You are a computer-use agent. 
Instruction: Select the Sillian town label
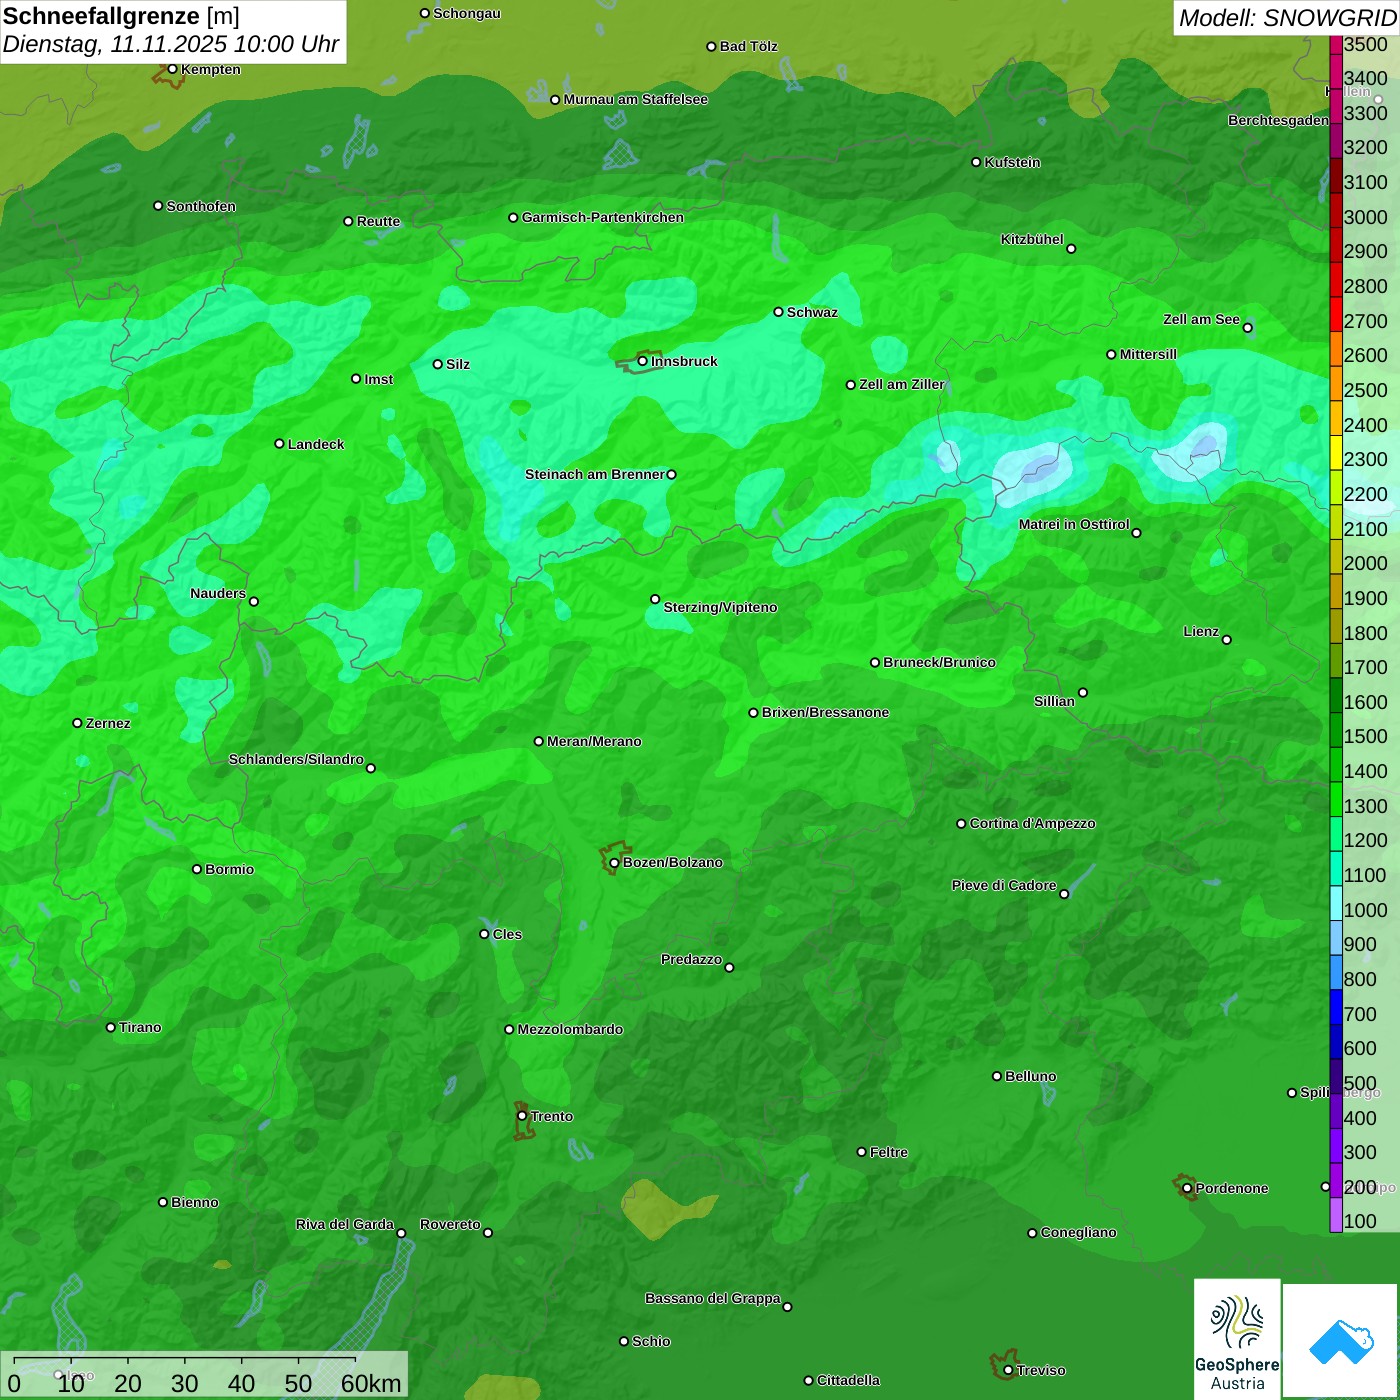point(1054,701)
